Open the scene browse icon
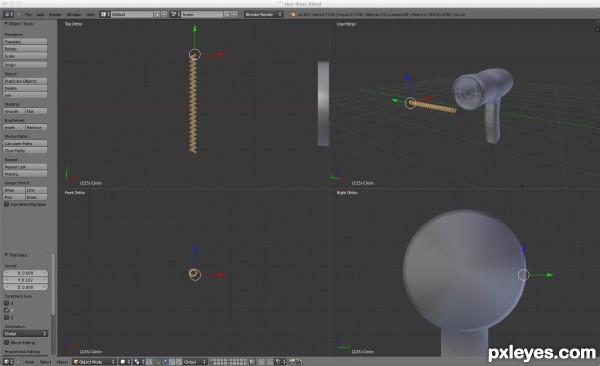This screenshot has height=366, width=600. point(175,14)
